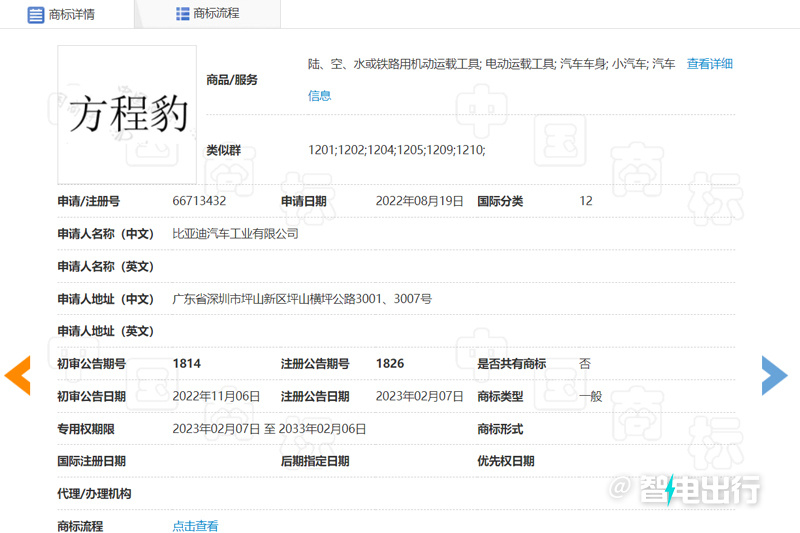The image size is (800, 533).
Task: Select registration number 66713432
Action: 199,201
